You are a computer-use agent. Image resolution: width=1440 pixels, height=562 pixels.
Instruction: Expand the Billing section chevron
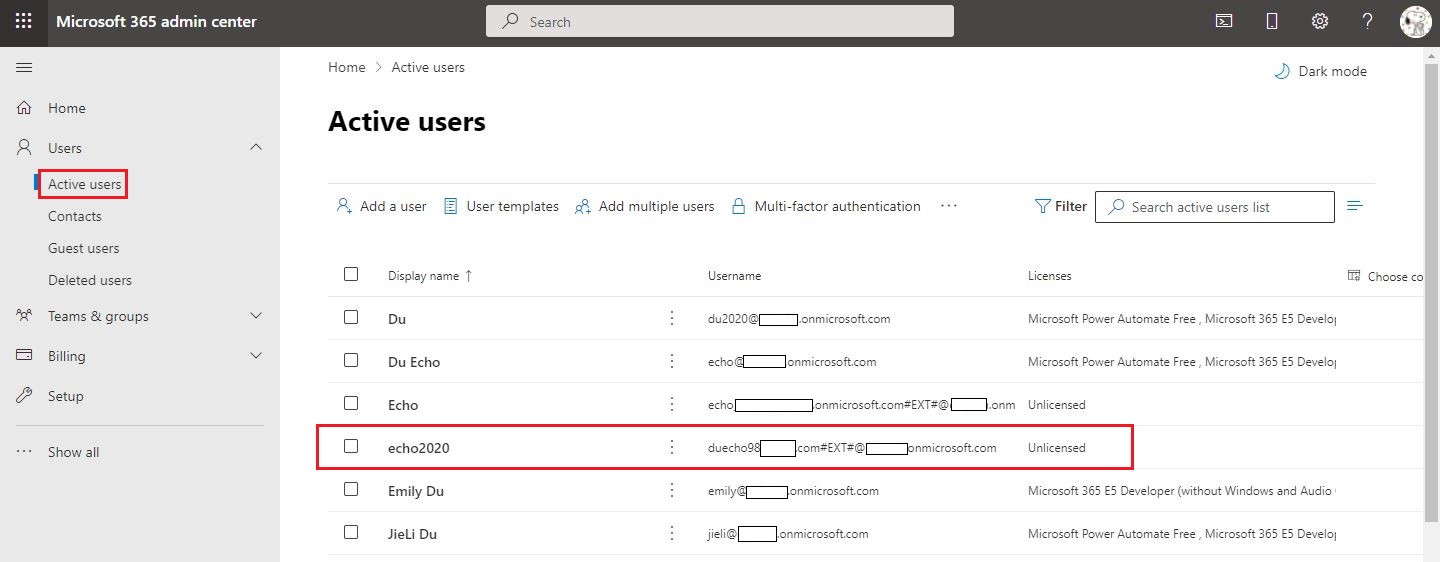tap(256, 356)
